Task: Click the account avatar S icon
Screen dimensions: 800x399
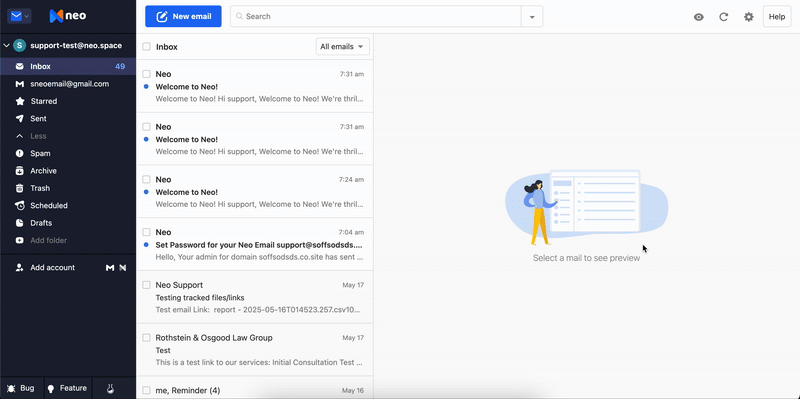Action: 19,45
